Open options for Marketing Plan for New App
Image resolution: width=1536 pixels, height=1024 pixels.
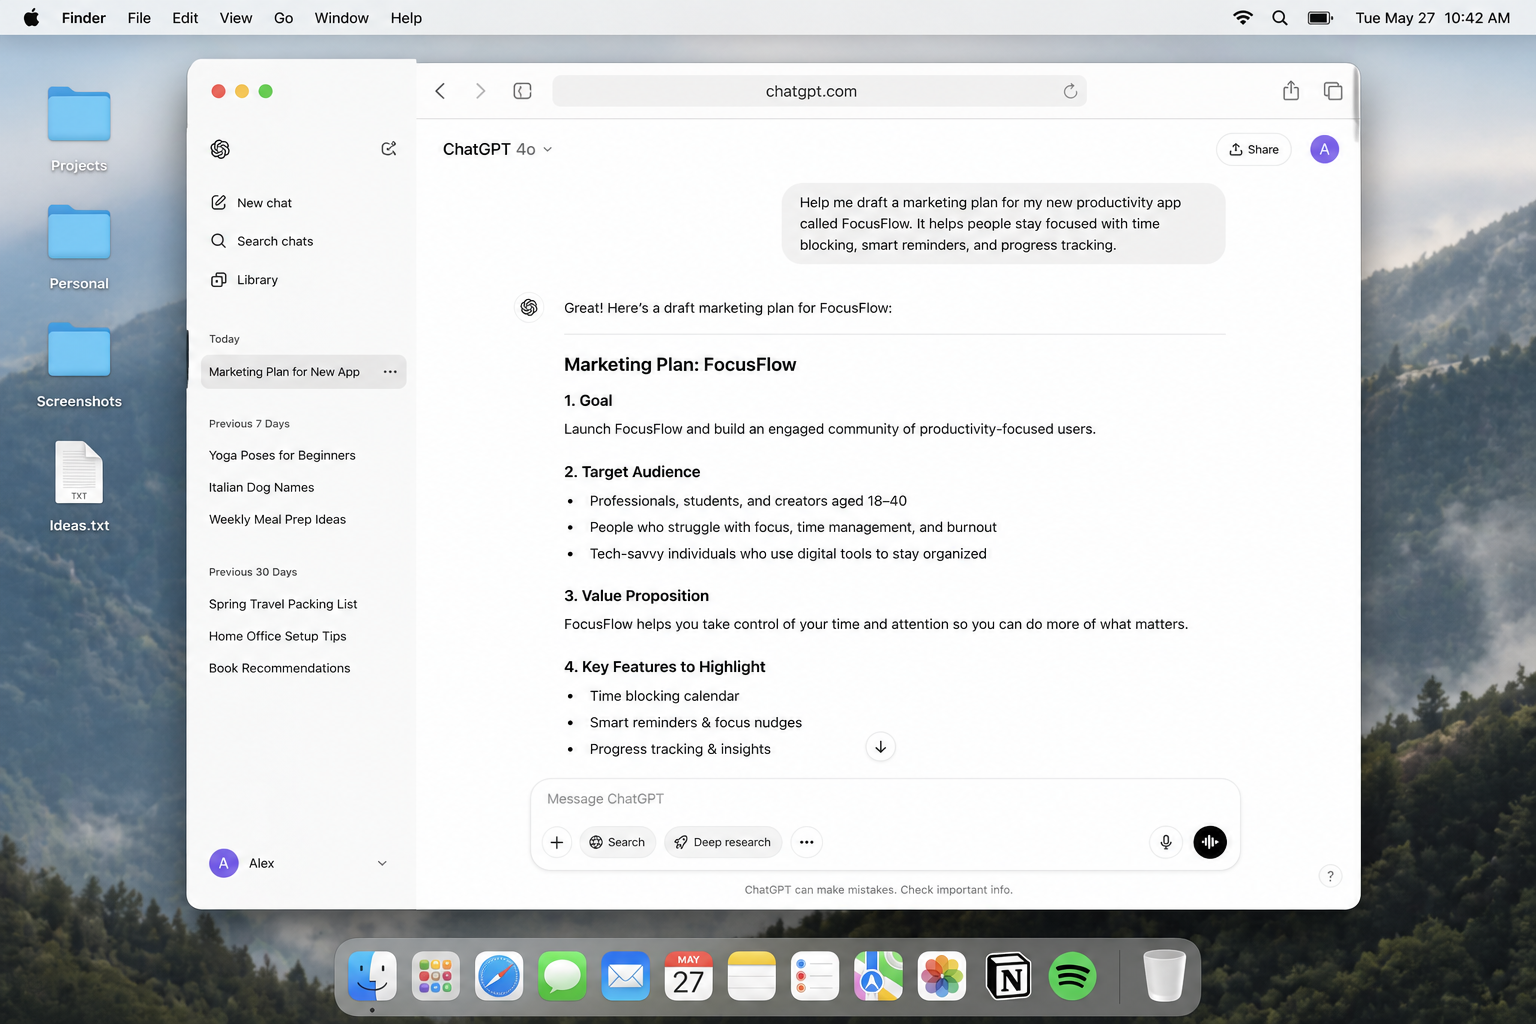coord(390,372)
